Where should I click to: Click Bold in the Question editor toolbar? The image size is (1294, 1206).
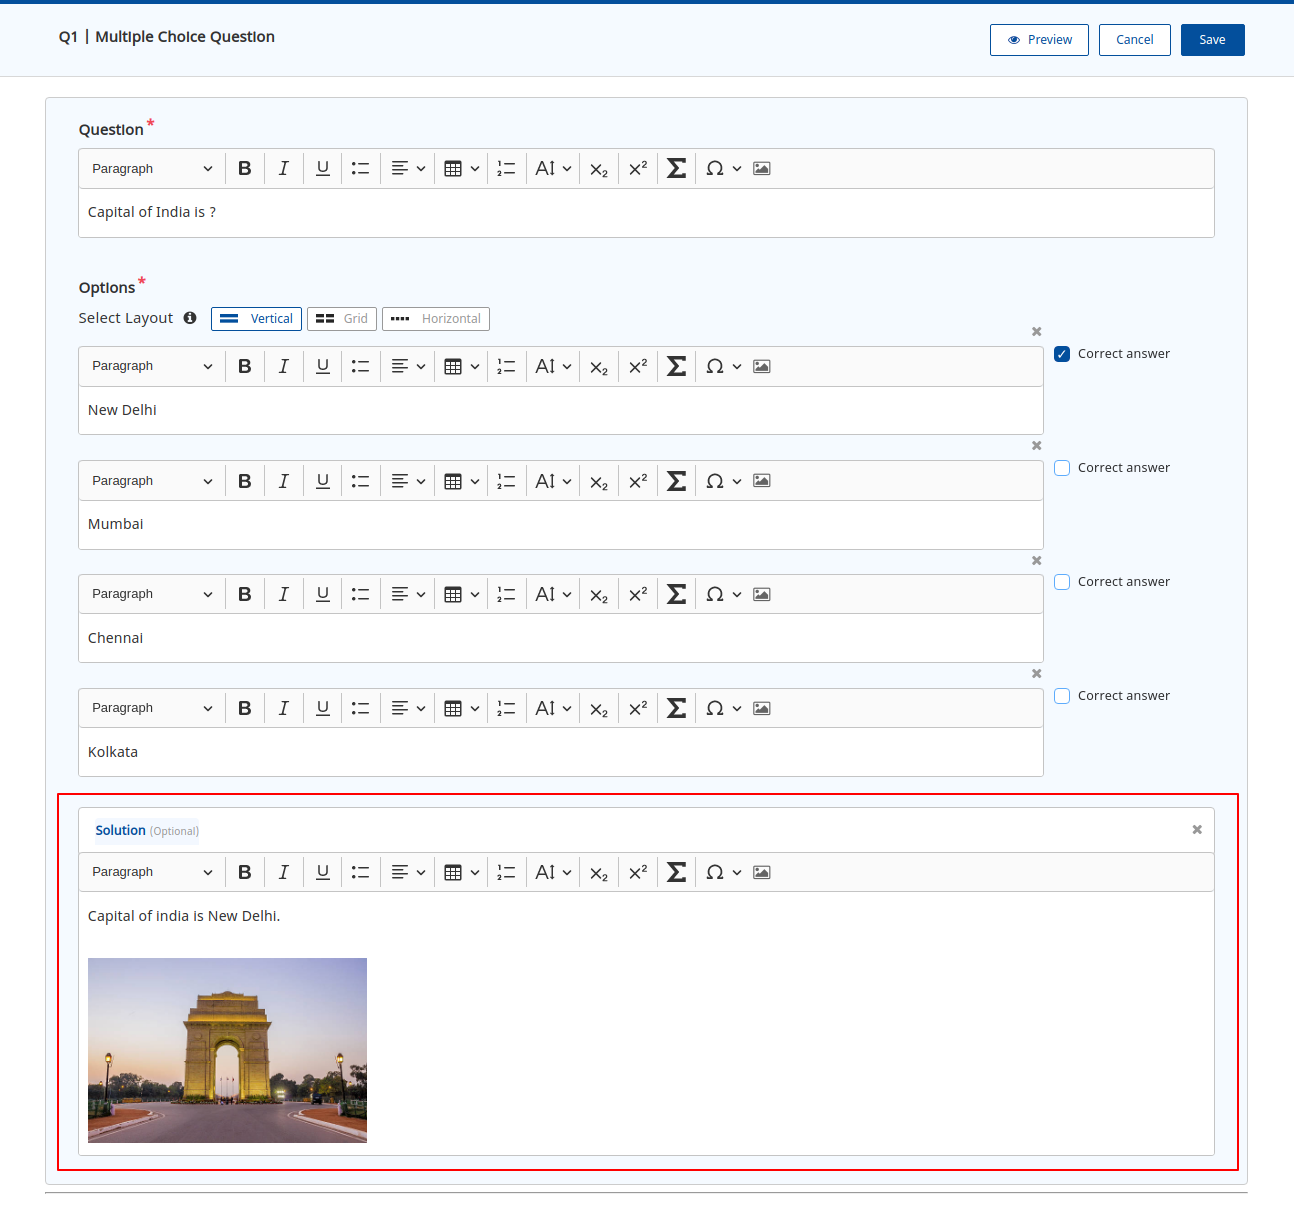(245, 169)
